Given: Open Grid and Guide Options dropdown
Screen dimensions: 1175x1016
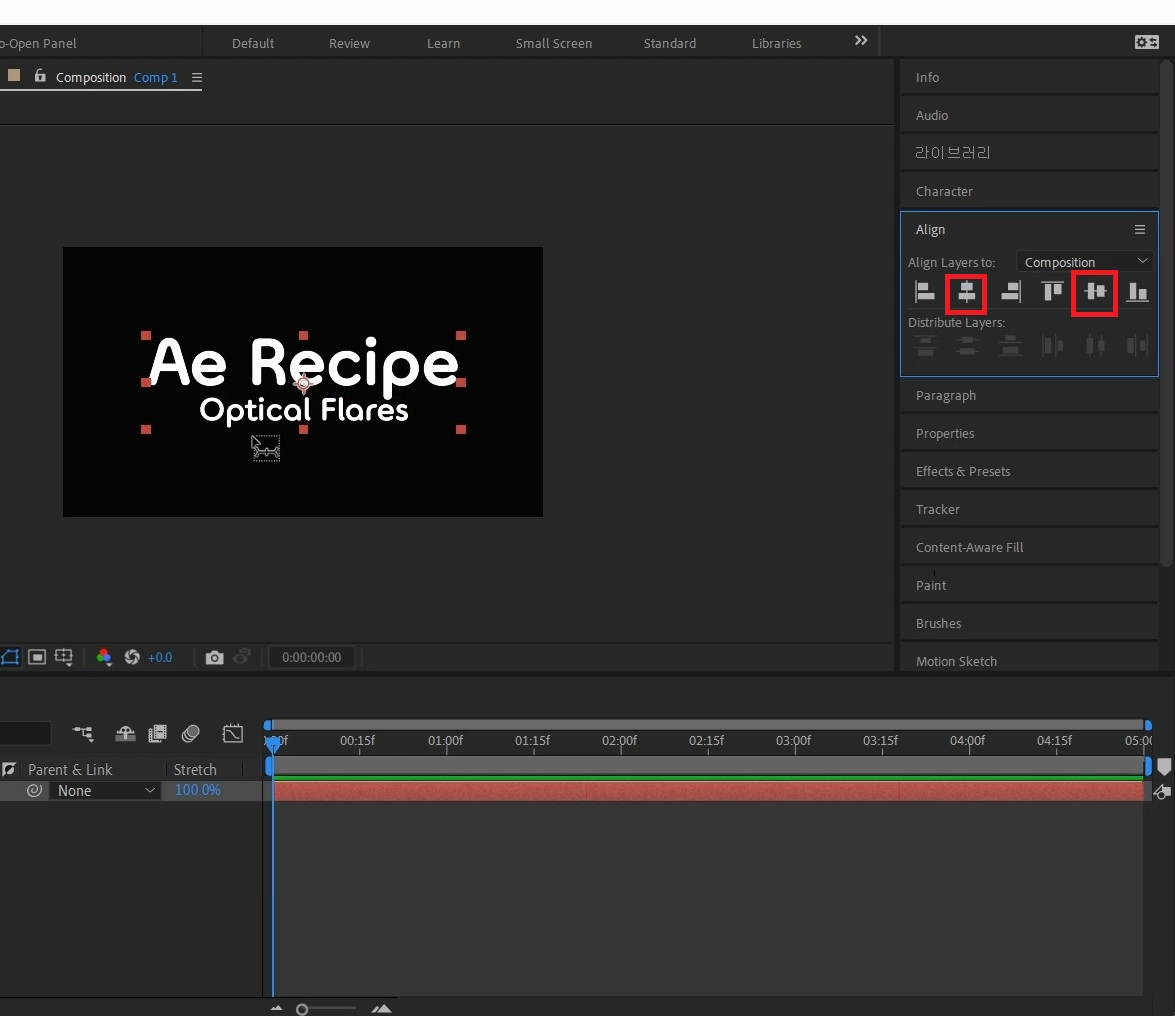Looking at the screenshot, I should click(64, 657).
